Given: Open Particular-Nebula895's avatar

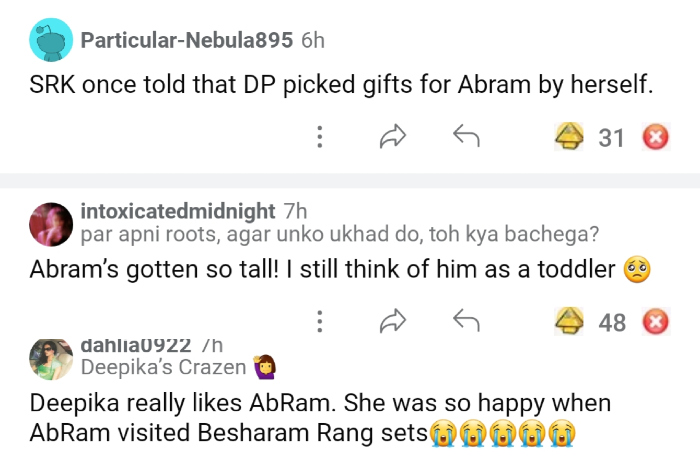Looking at the screenshot, I should (51, 42).
